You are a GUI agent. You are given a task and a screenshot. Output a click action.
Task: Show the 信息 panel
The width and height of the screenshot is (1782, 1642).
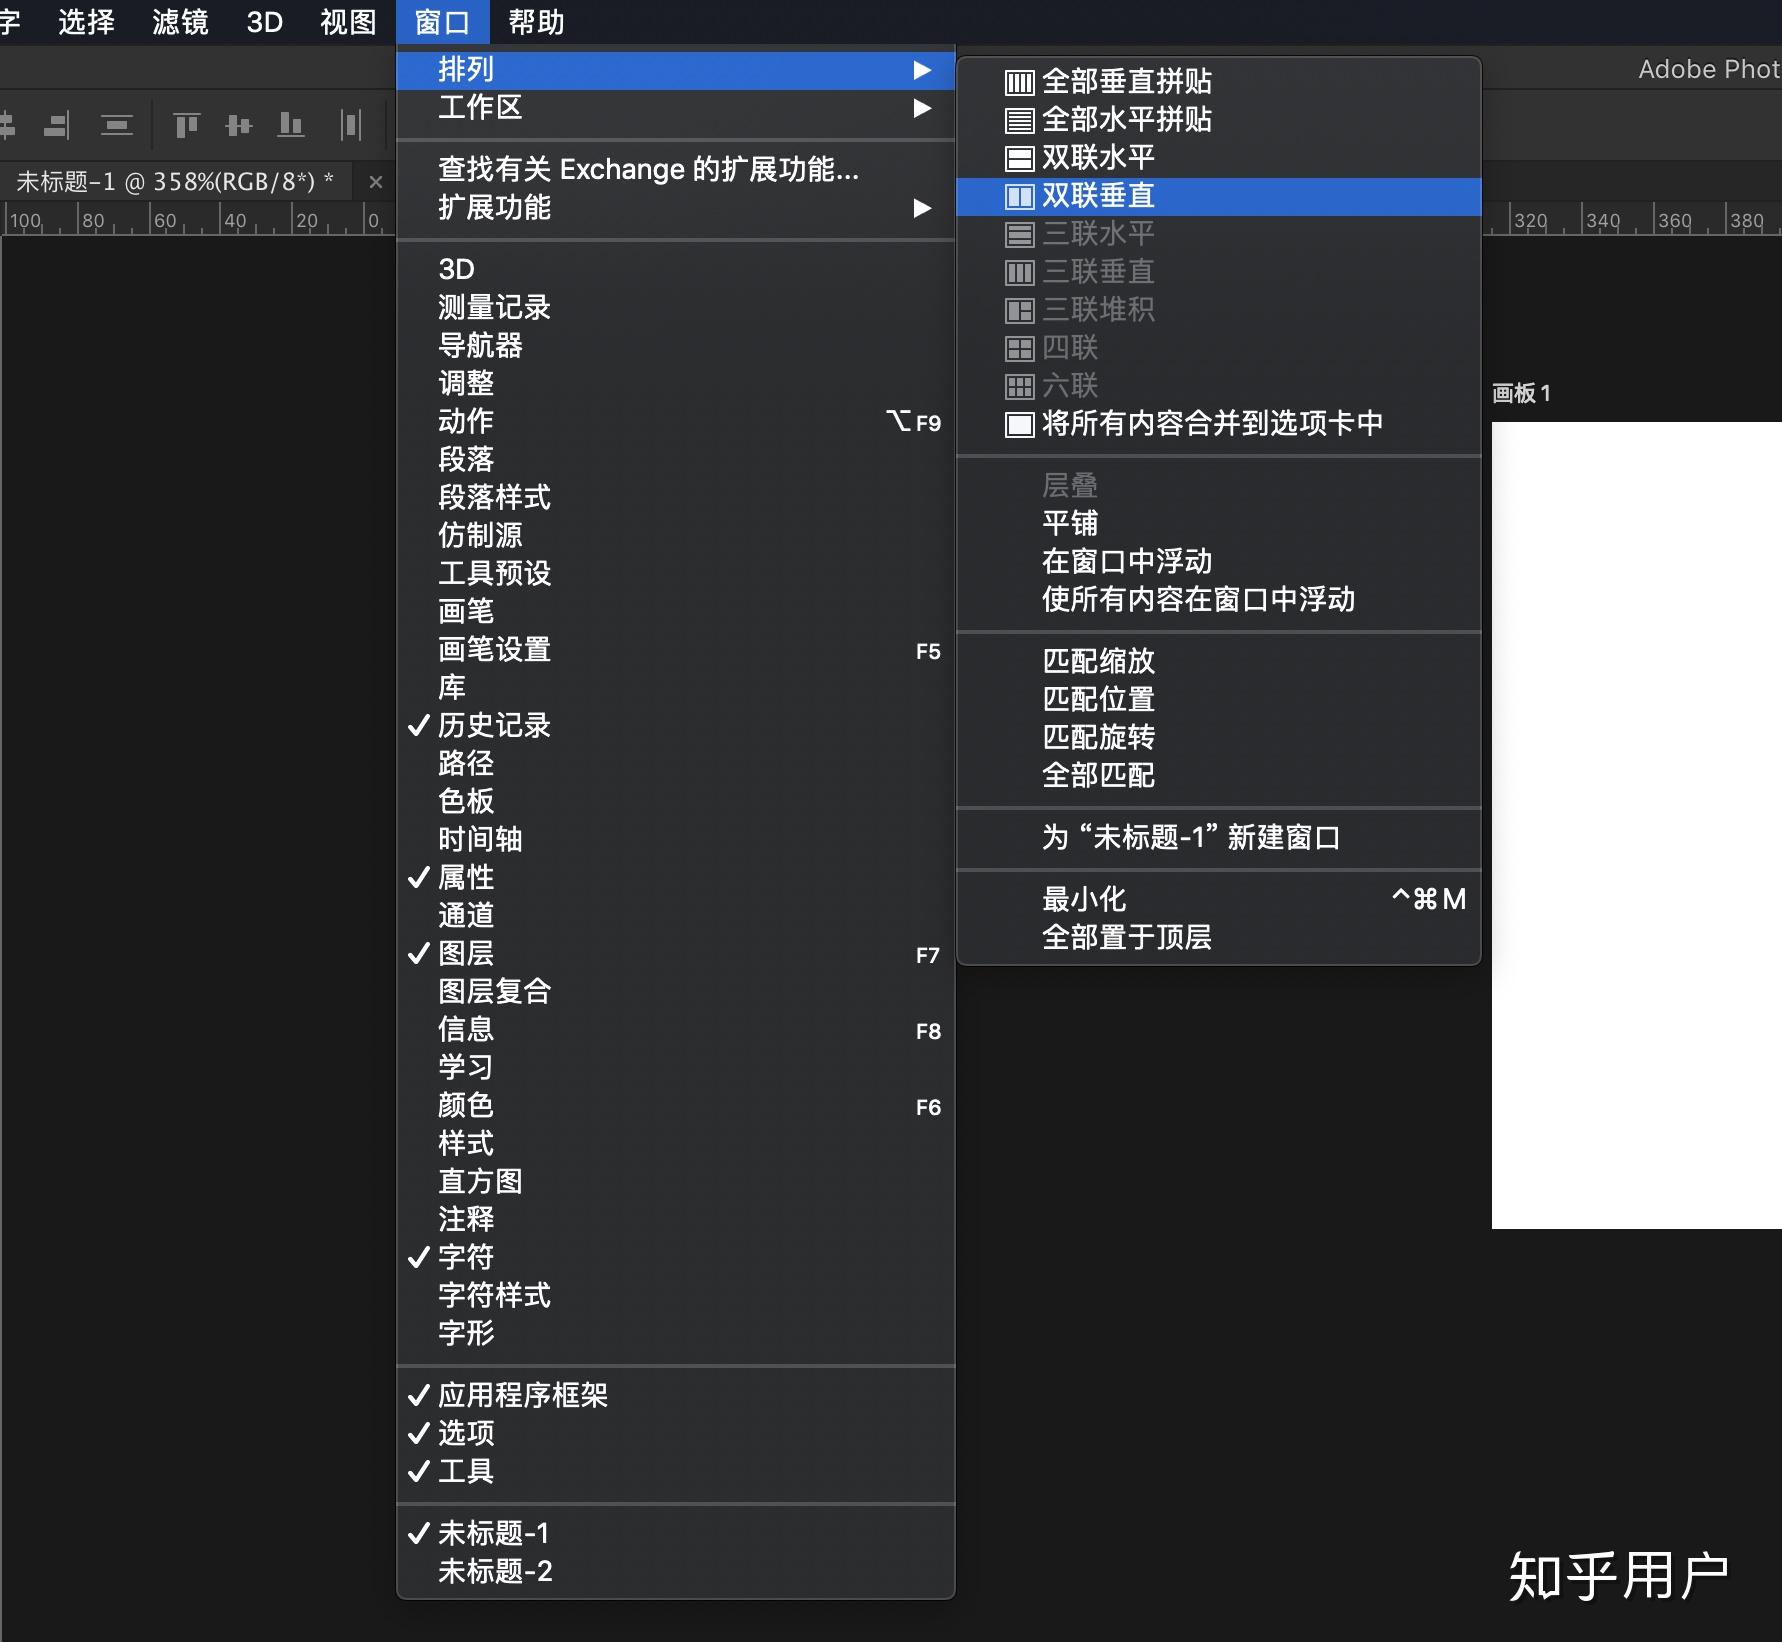pos(676,1029)
